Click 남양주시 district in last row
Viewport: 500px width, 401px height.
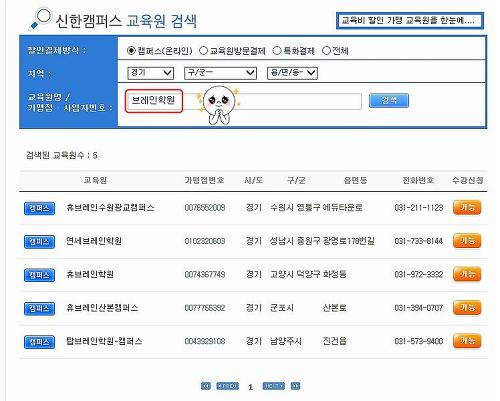286,341
